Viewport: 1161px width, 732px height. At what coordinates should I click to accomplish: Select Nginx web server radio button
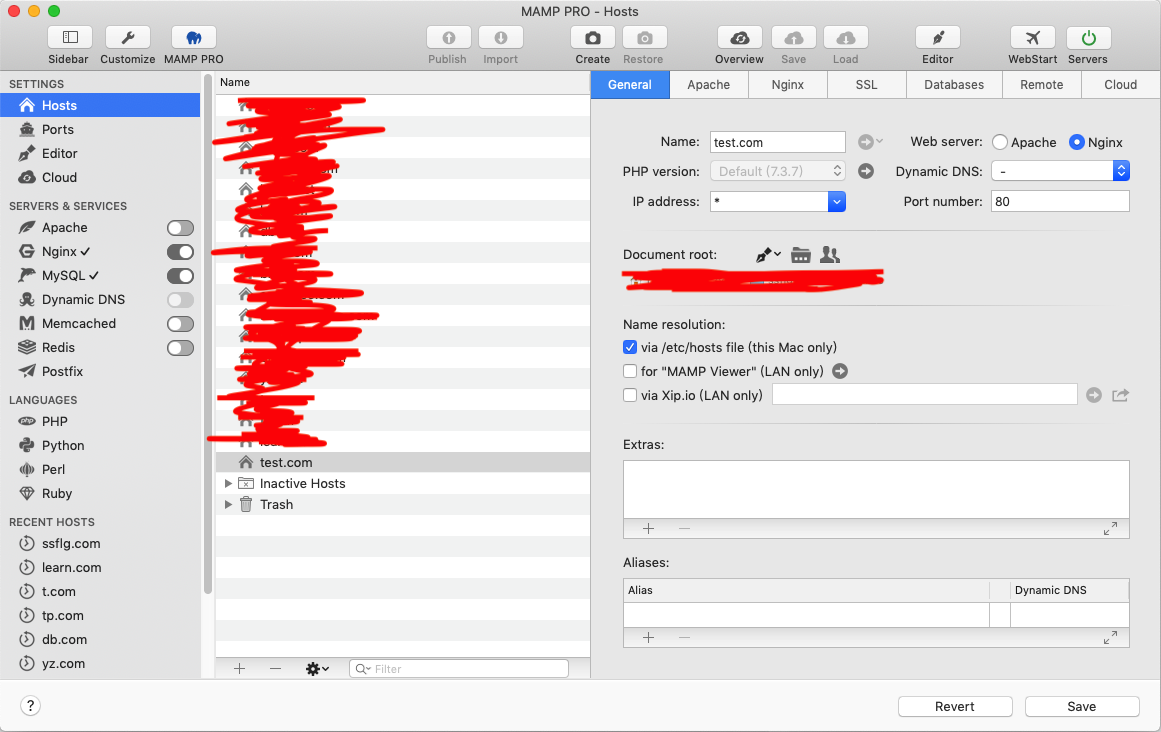1077,142
